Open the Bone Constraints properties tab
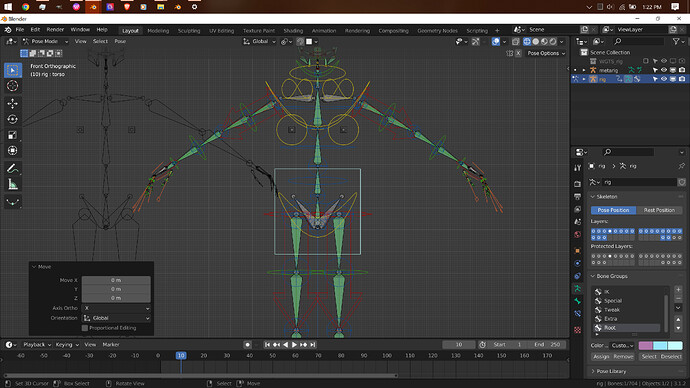 click(x=578, y=314)
